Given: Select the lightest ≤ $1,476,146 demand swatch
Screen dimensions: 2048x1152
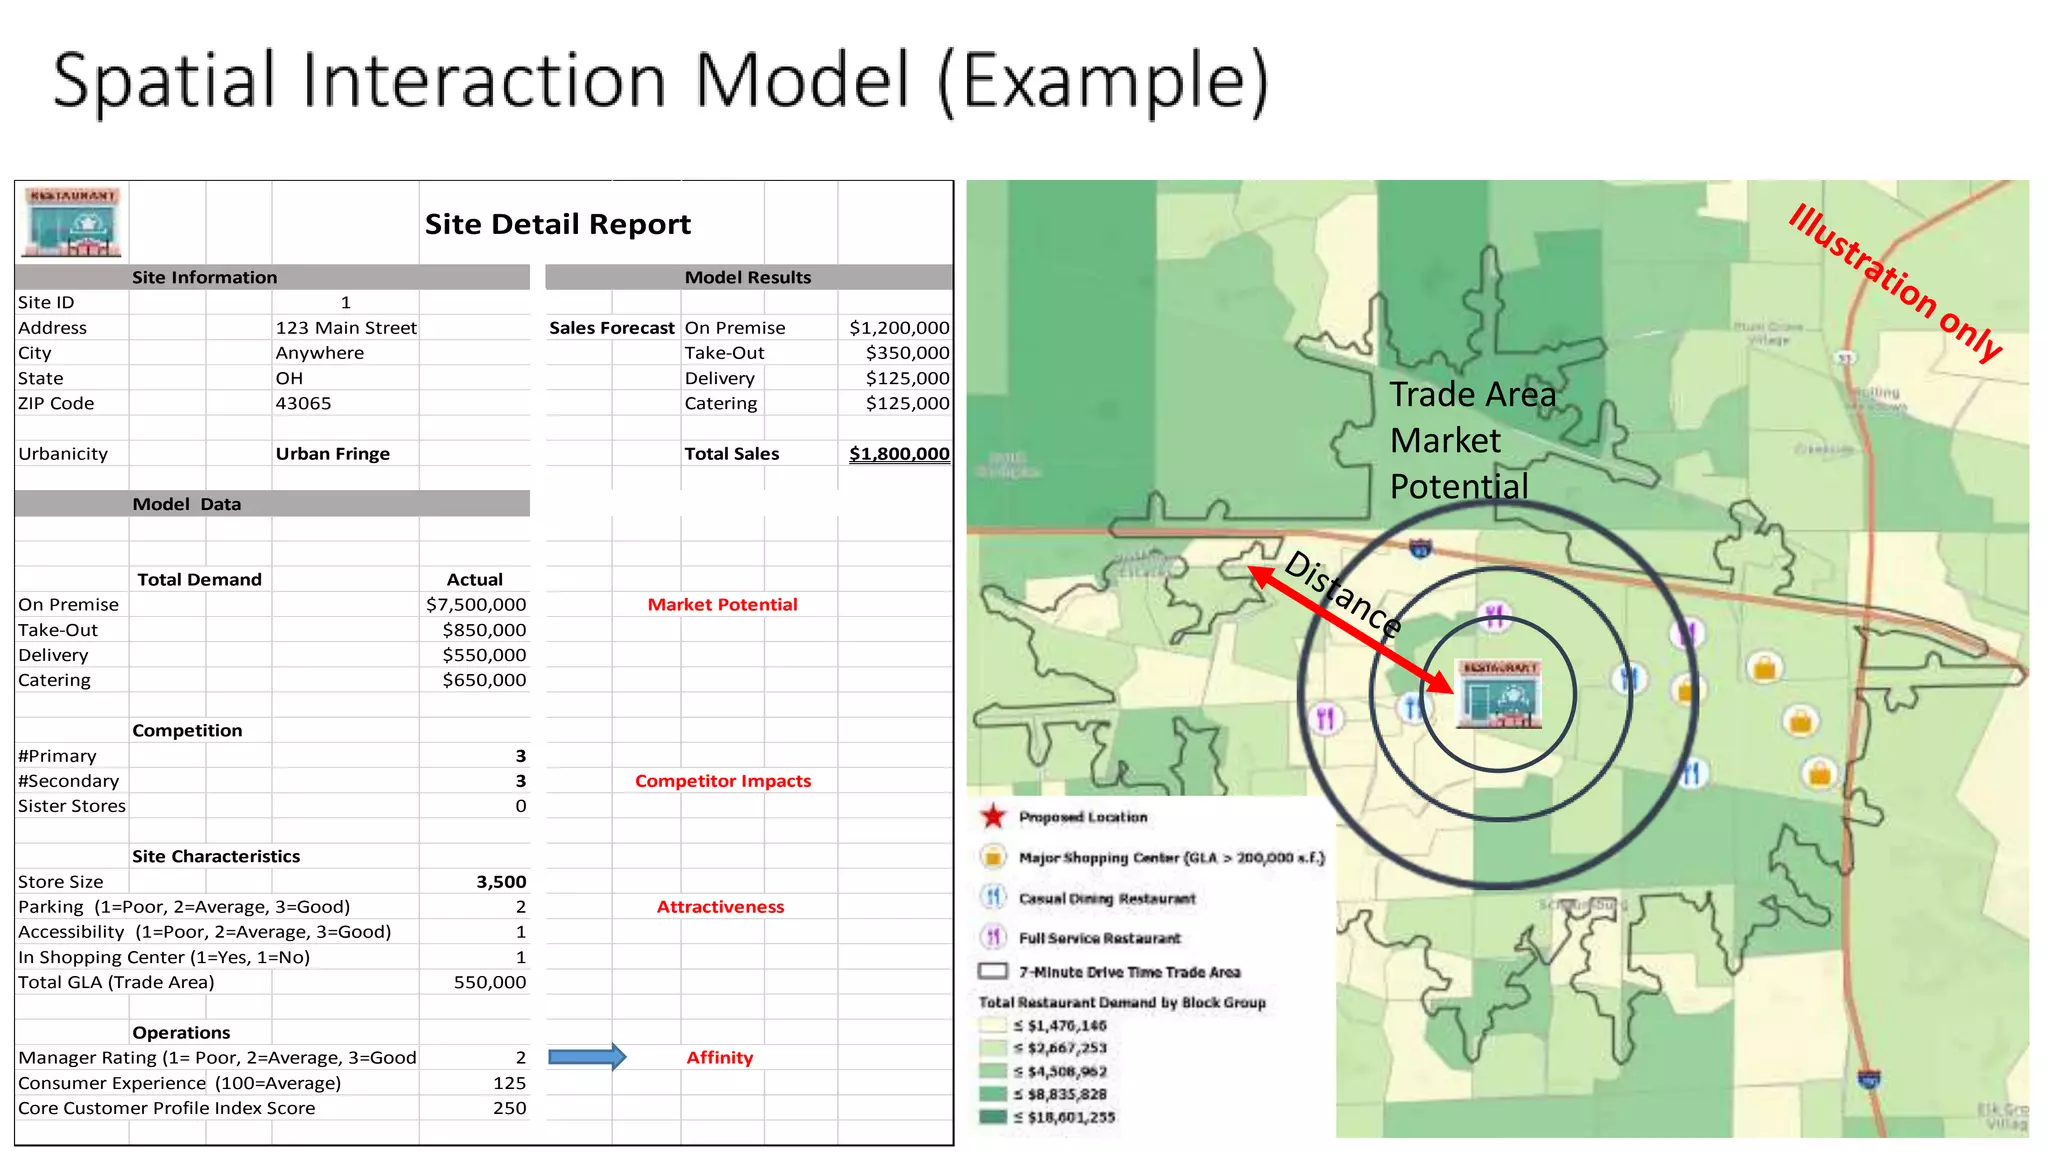Looking at the screenshot, I should (x=993, y=1025).
